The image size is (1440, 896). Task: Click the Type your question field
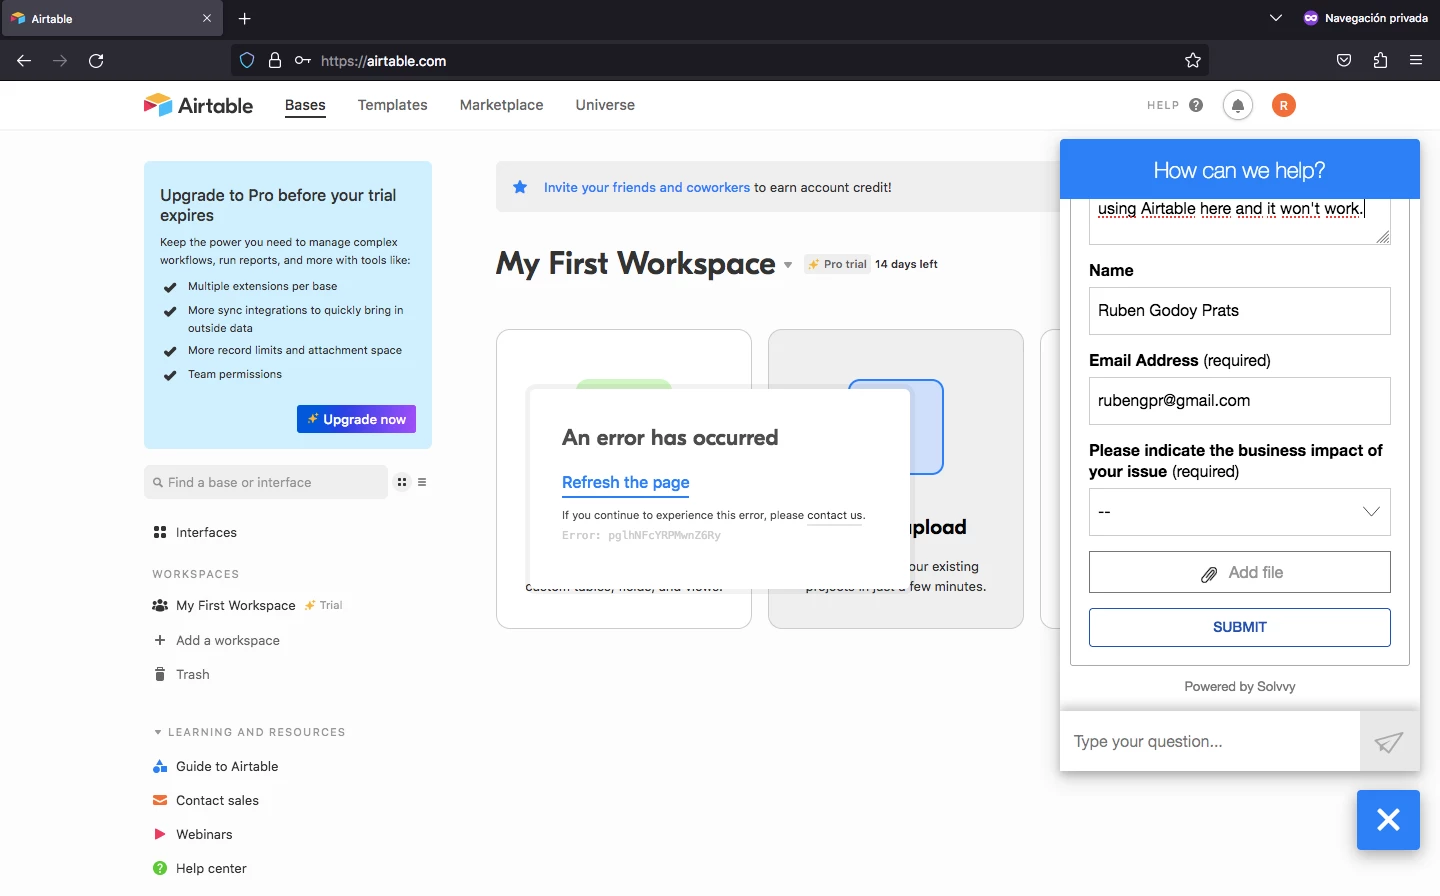(x=1210, y=742)
